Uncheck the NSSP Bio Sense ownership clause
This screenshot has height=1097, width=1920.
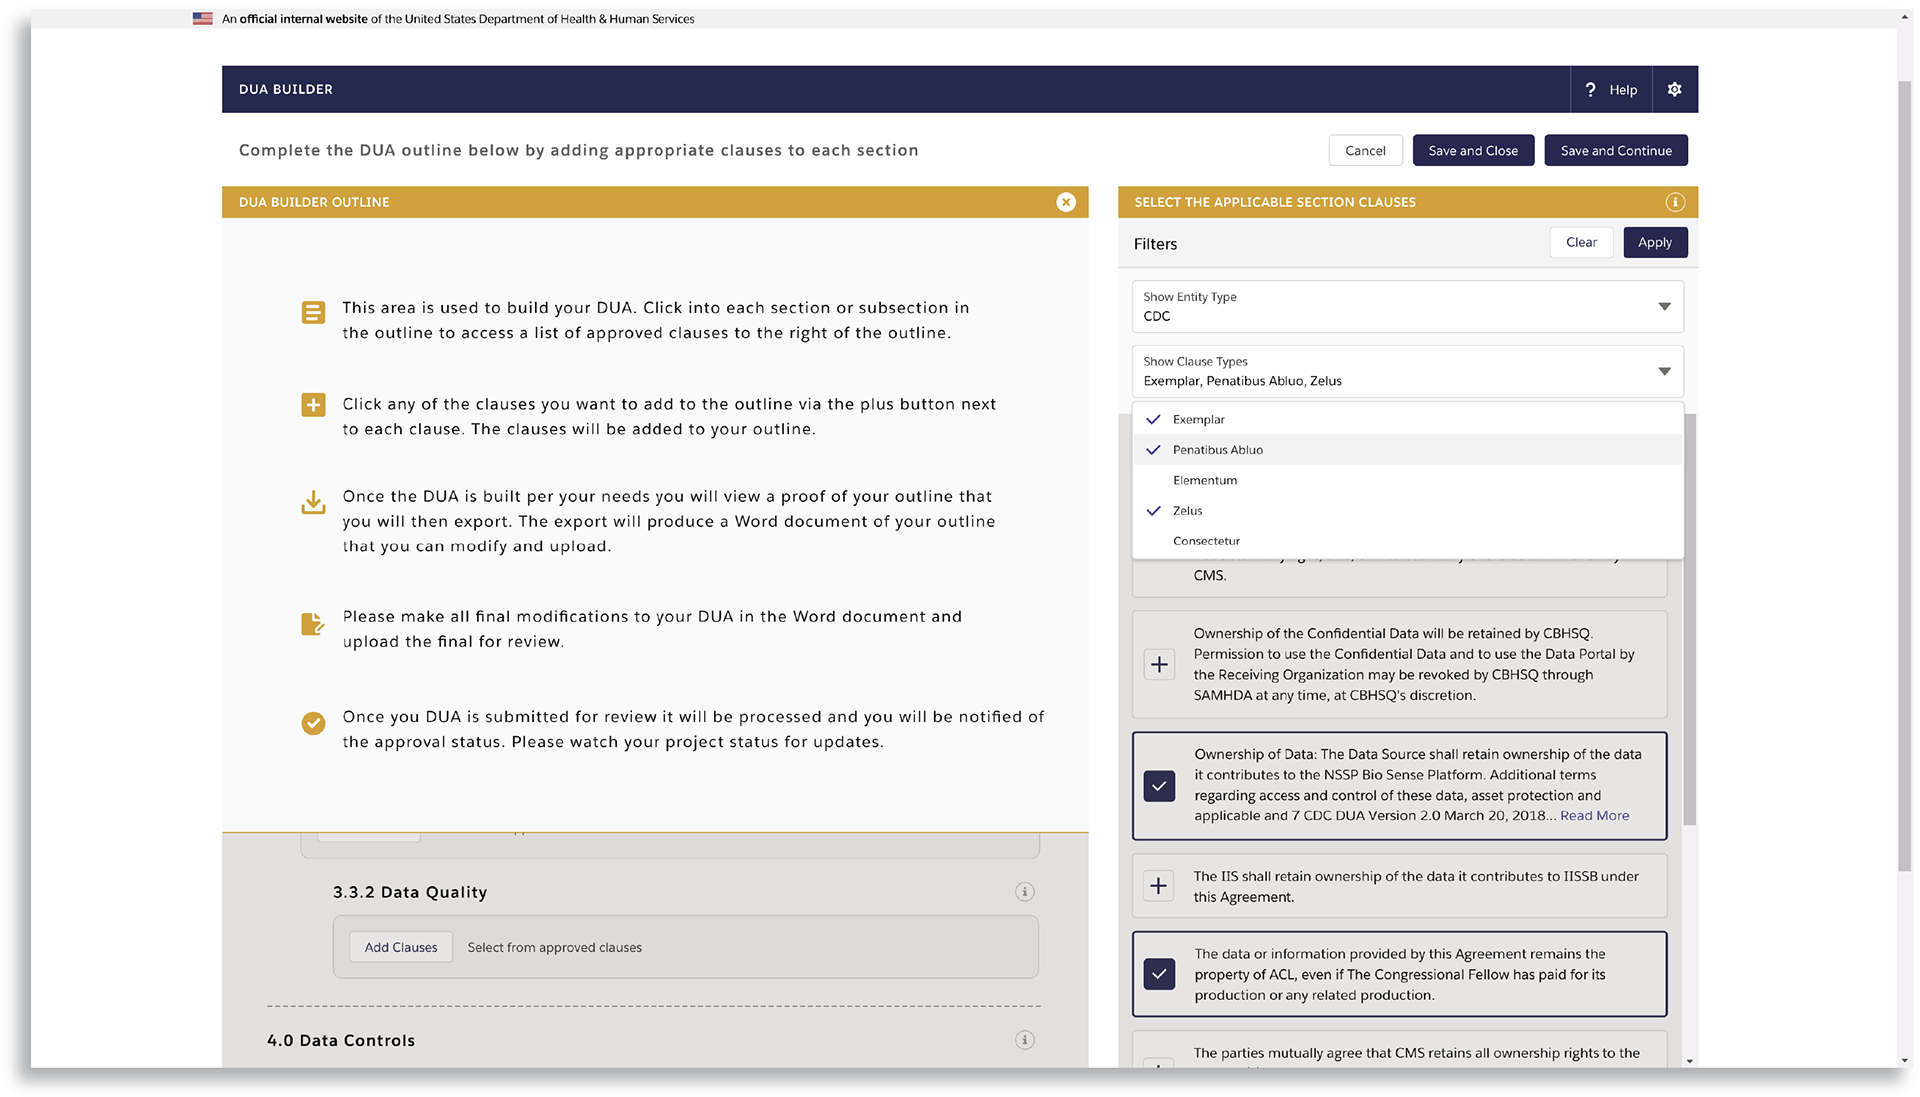tap(1159, 786)
